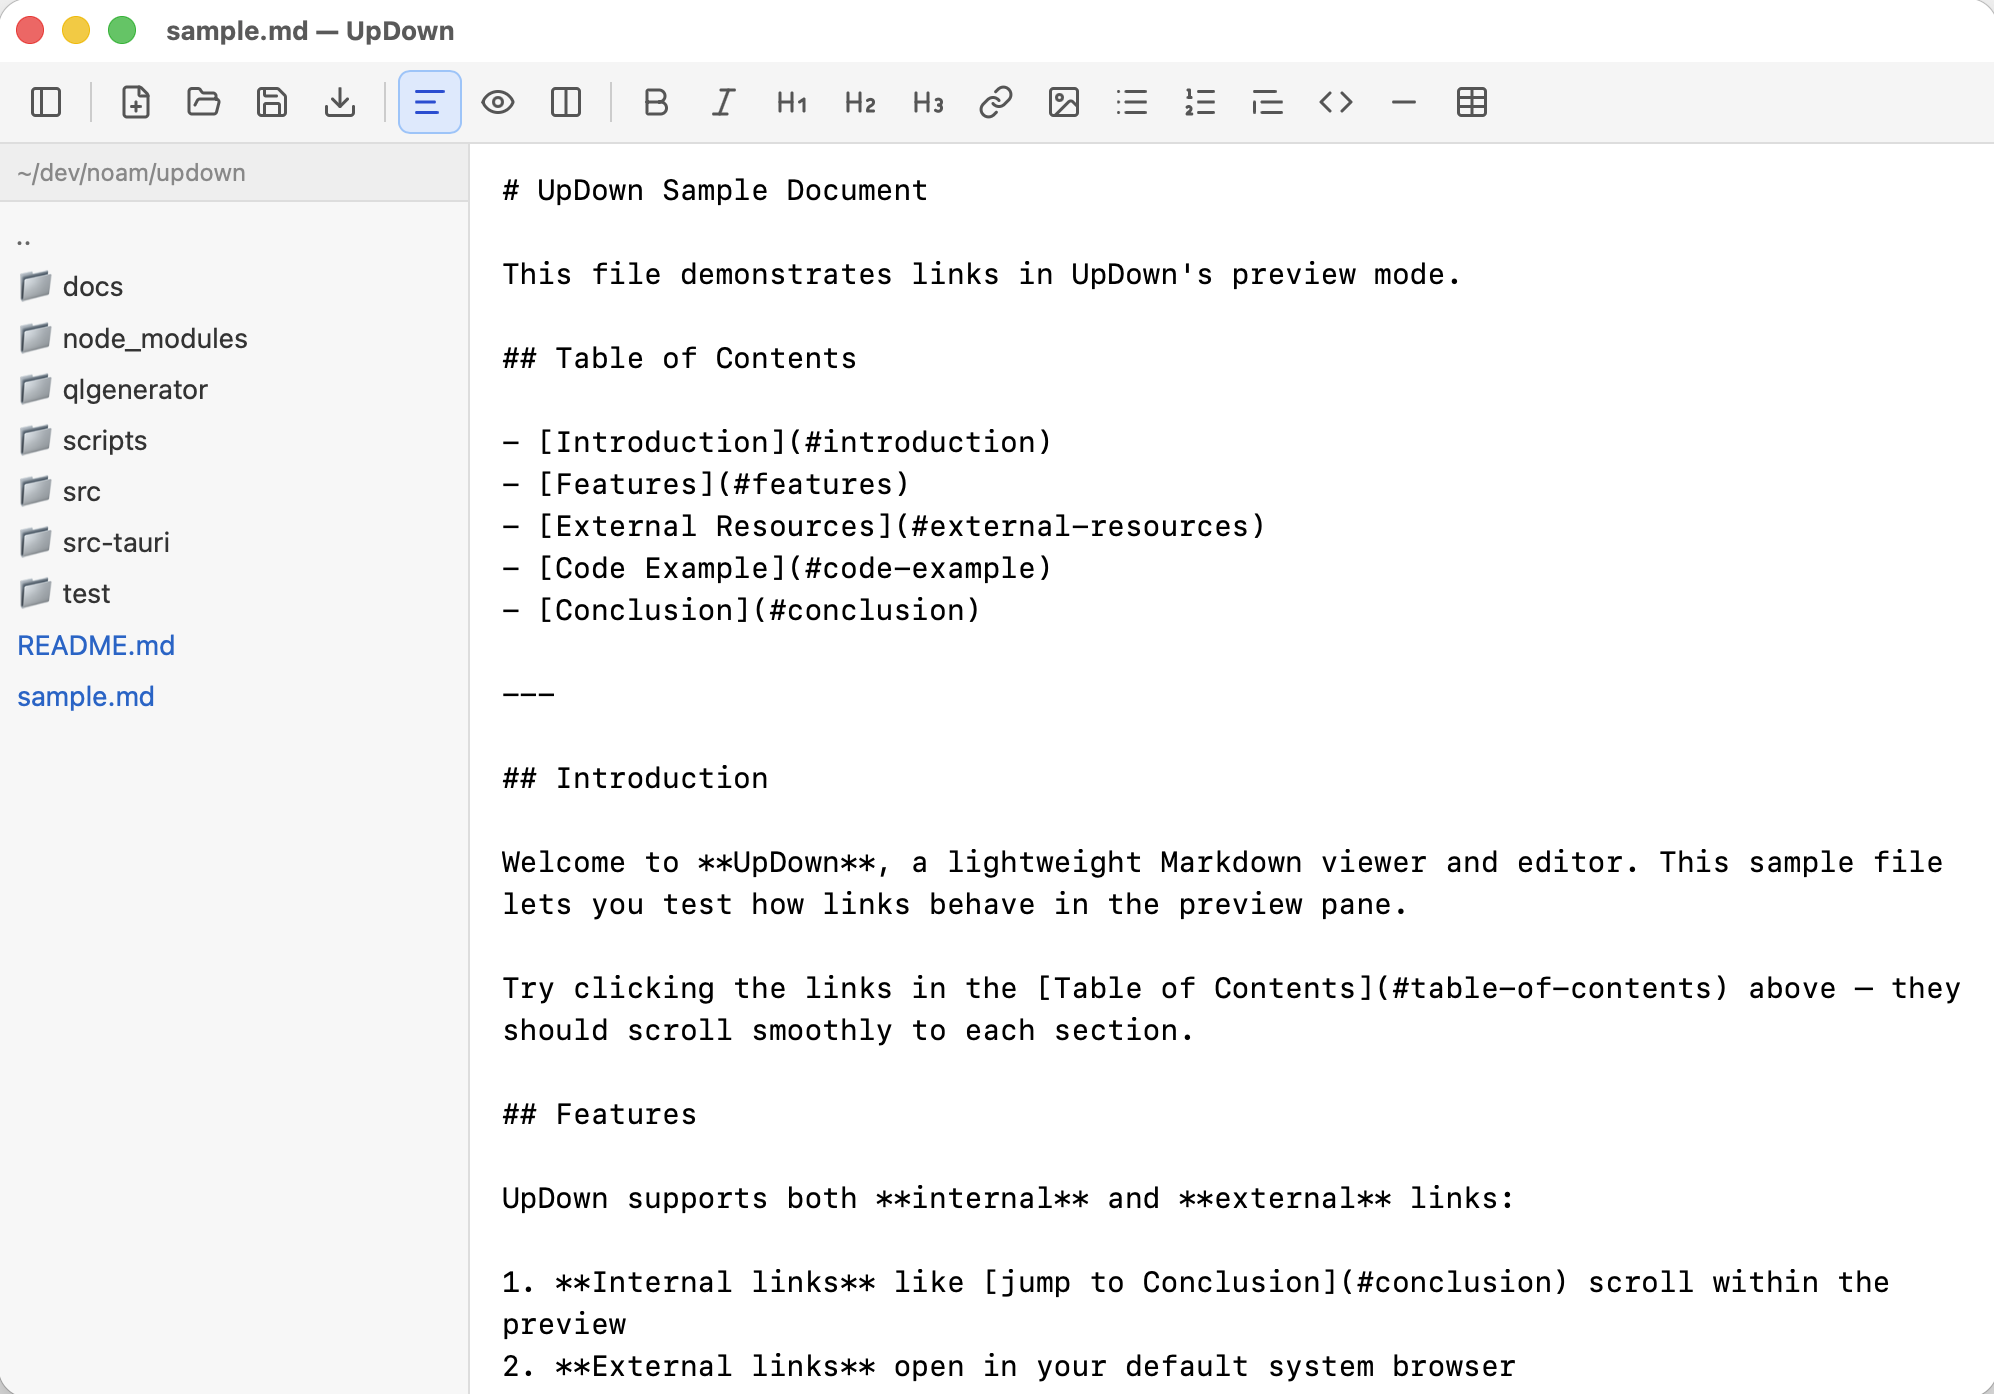Insert a hyperlink
This screenshot has width=1994, height=1394.
996,102
